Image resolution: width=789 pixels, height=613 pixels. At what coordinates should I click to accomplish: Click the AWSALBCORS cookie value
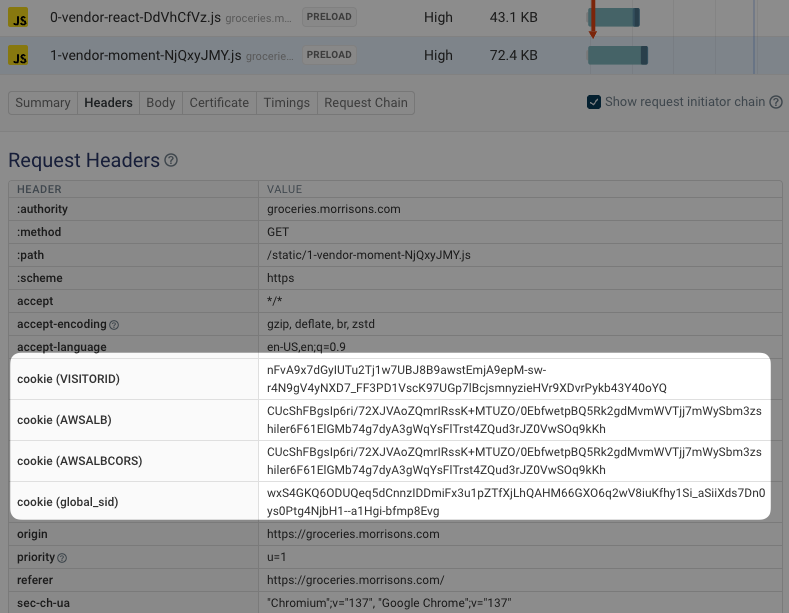(x=514, y=461)
